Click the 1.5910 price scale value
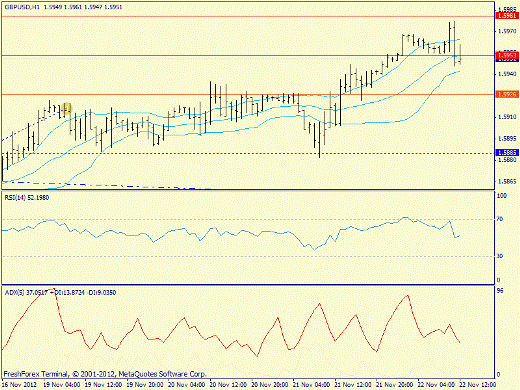This screenshot has height=390, width=520. tap(507, 117)
